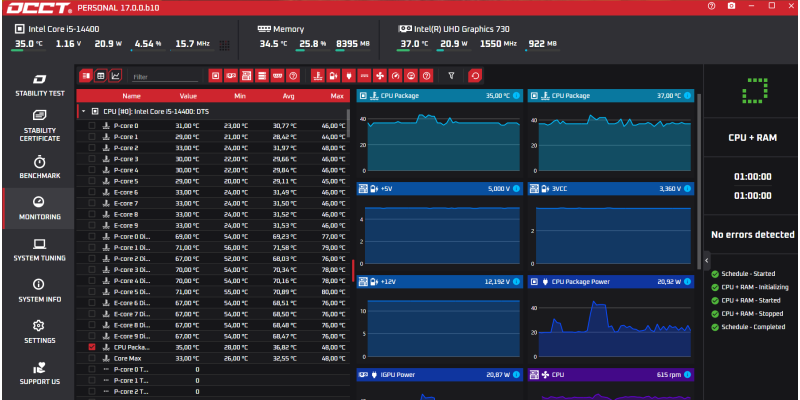Toggle the fan sensor filter icon
This screenshot has width=800, height=400.
pos(379,76)
